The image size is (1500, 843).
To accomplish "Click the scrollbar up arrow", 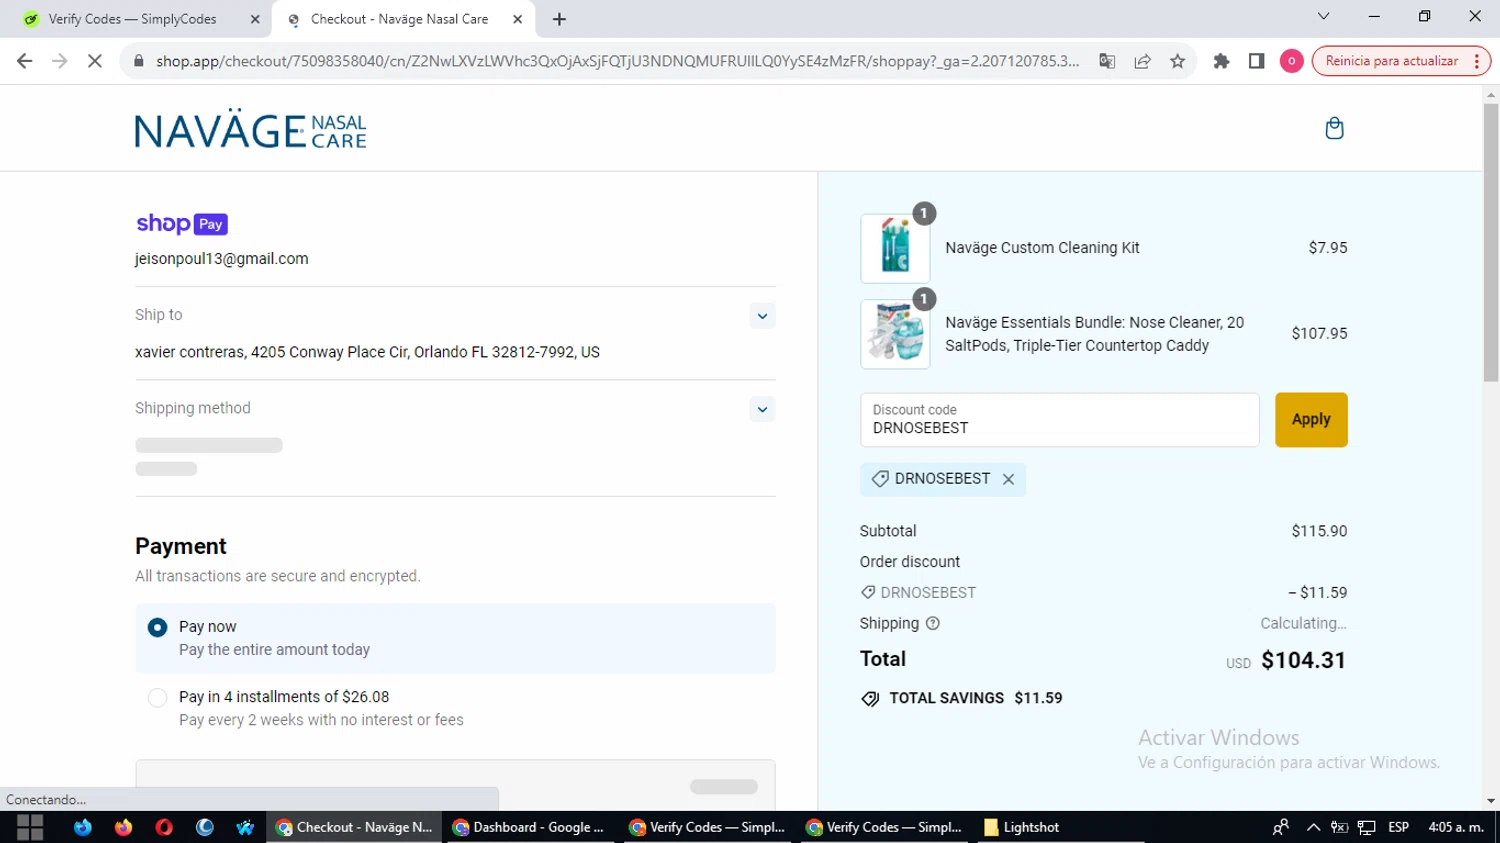I will click(1491, 95).
